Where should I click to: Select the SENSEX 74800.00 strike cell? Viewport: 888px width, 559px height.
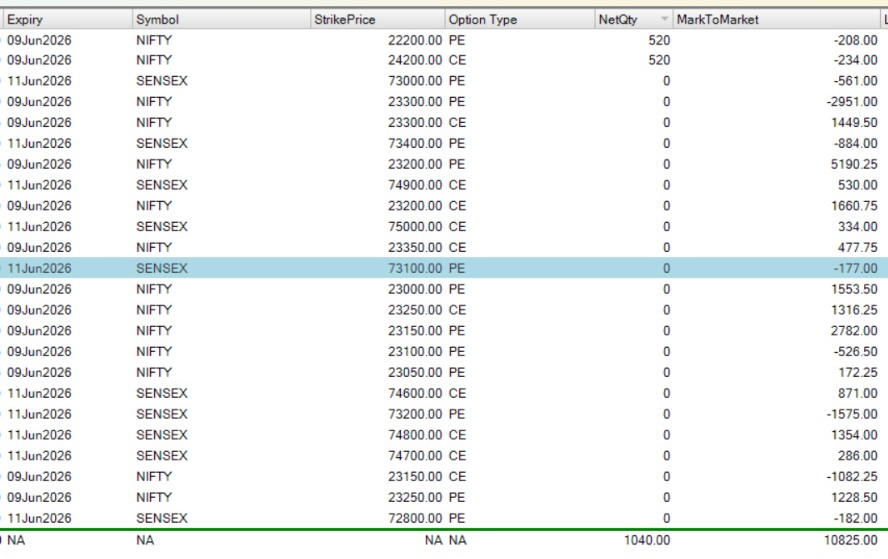pyautogui.click(x=415, y=435)
